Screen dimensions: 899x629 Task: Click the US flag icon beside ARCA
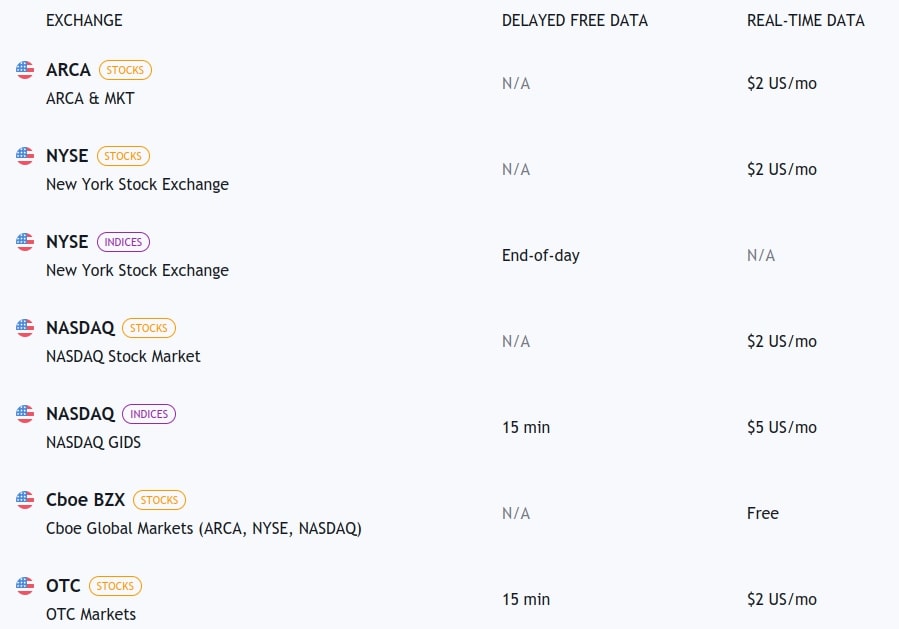pyautogui.click(x=25, y=70)
